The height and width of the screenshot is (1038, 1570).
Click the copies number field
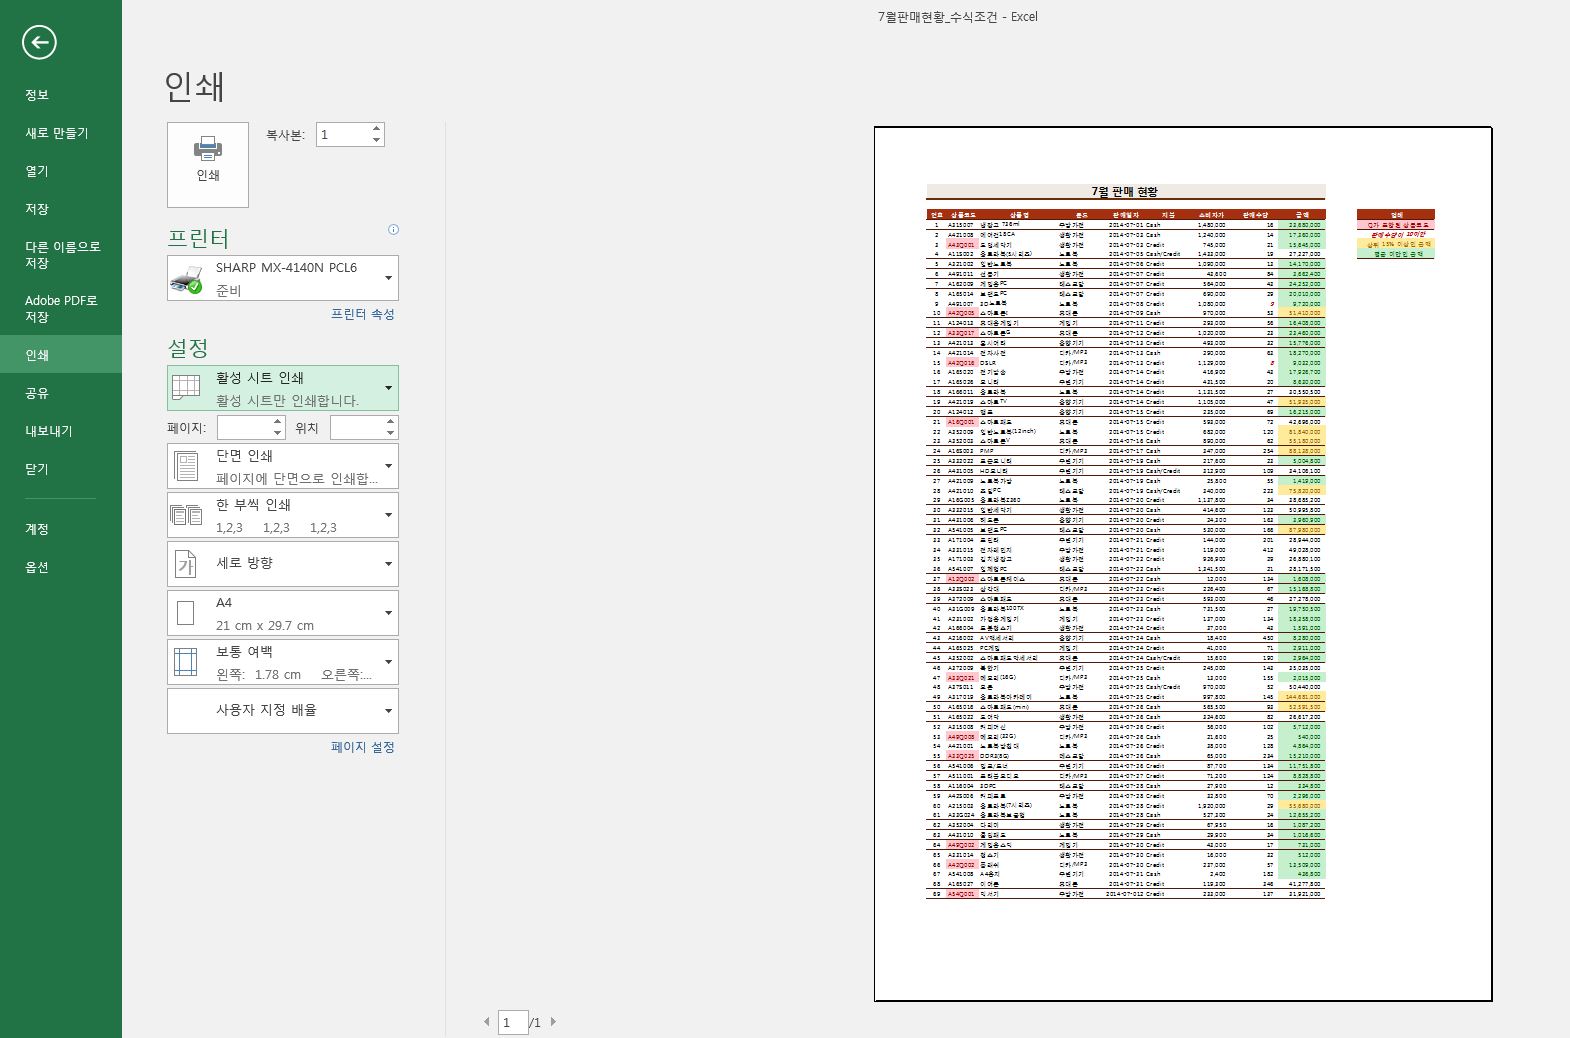(x=342, y=134)
